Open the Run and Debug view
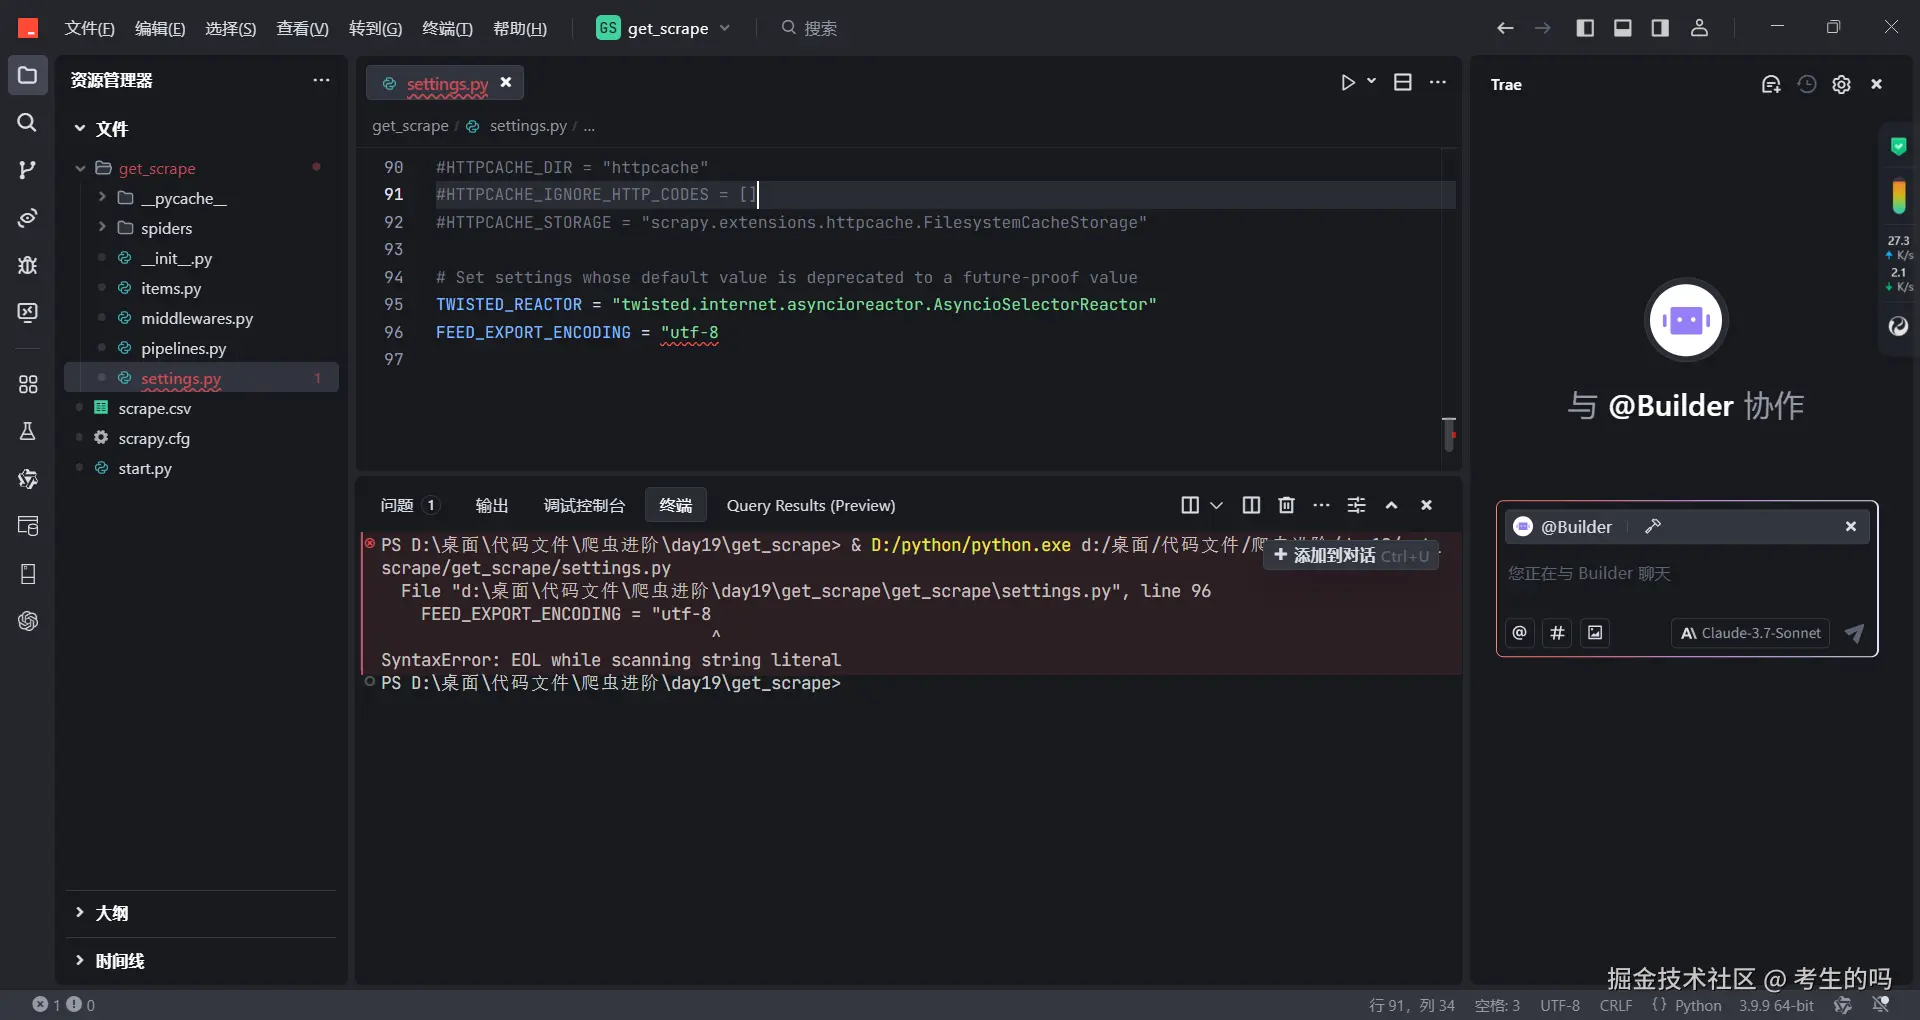Screen dimensions: 1920x1020 point(27,265)
